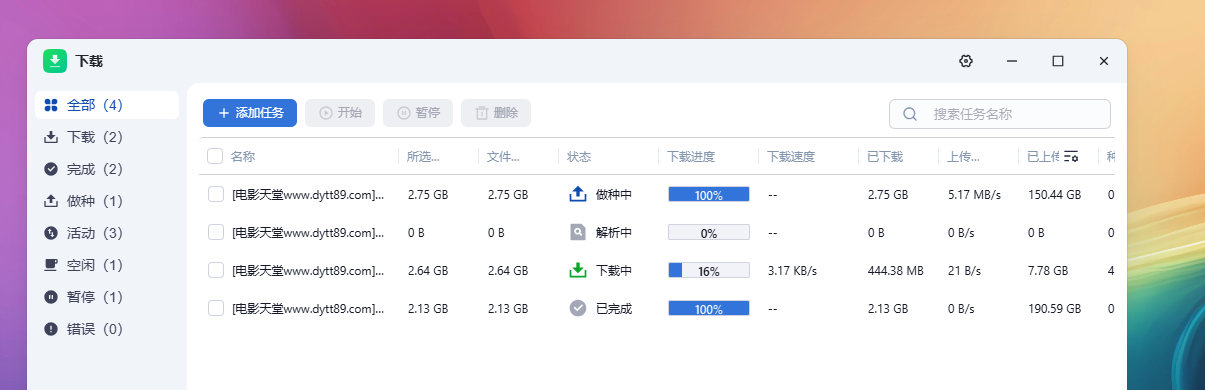Image resolution: width=1205 pixels, height=390 pixels.
Task: Check the first task row checkbox
Action: 215,194
